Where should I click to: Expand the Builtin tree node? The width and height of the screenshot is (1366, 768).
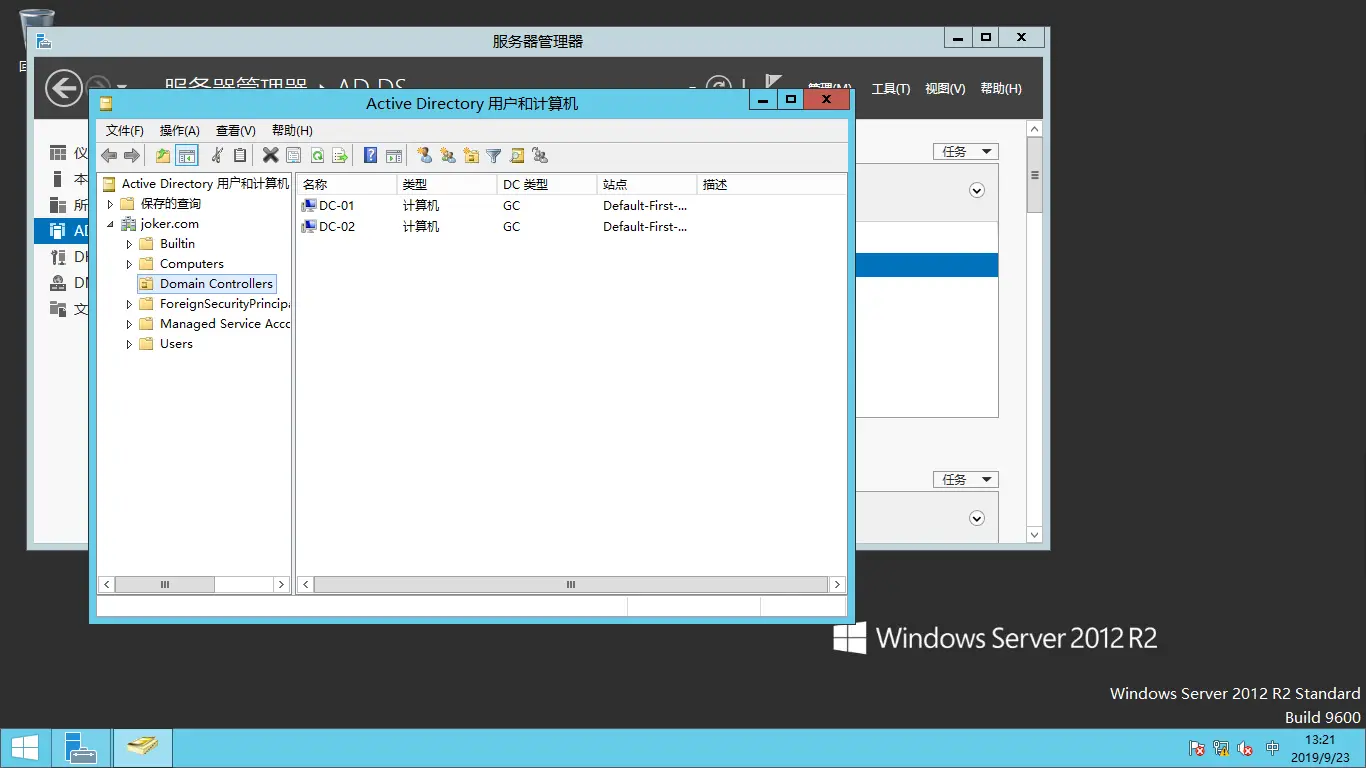129,244
